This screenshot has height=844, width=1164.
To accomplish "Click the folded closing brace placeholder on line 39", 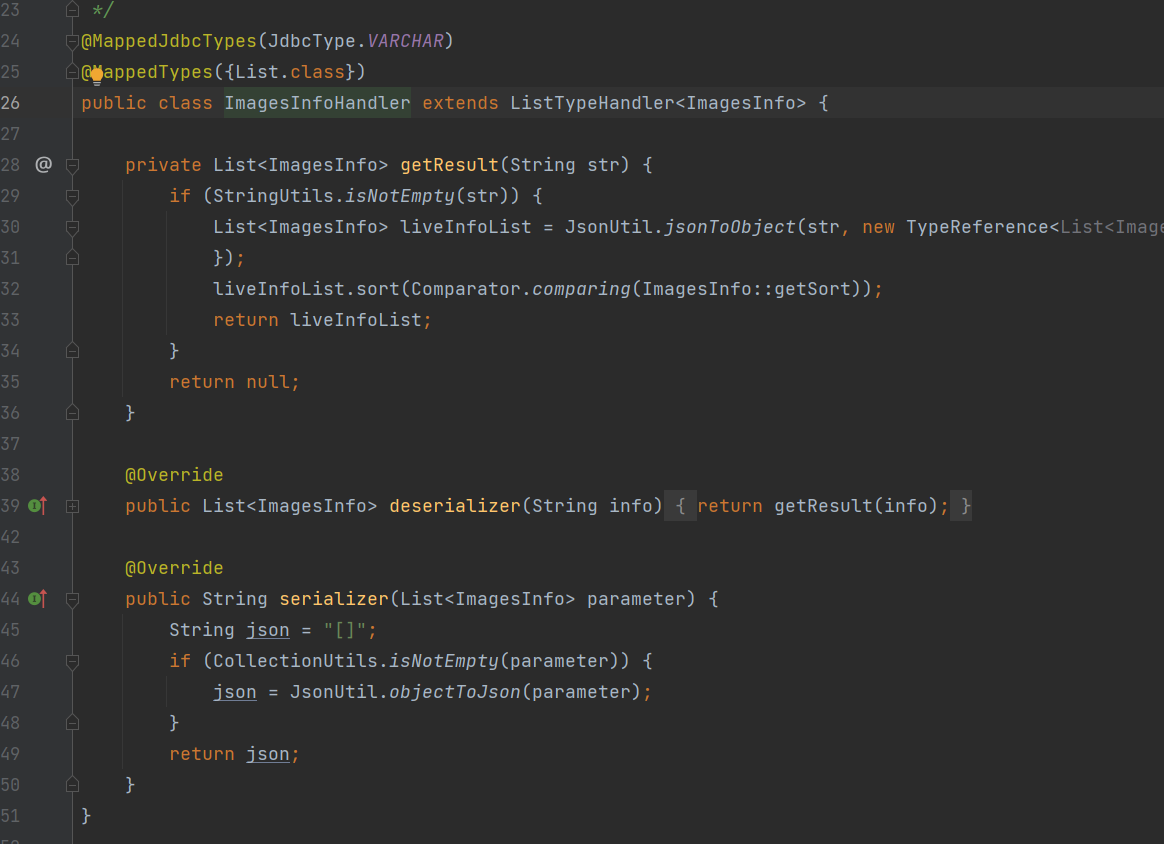I will pyautogui.click(x=964, y=506).
